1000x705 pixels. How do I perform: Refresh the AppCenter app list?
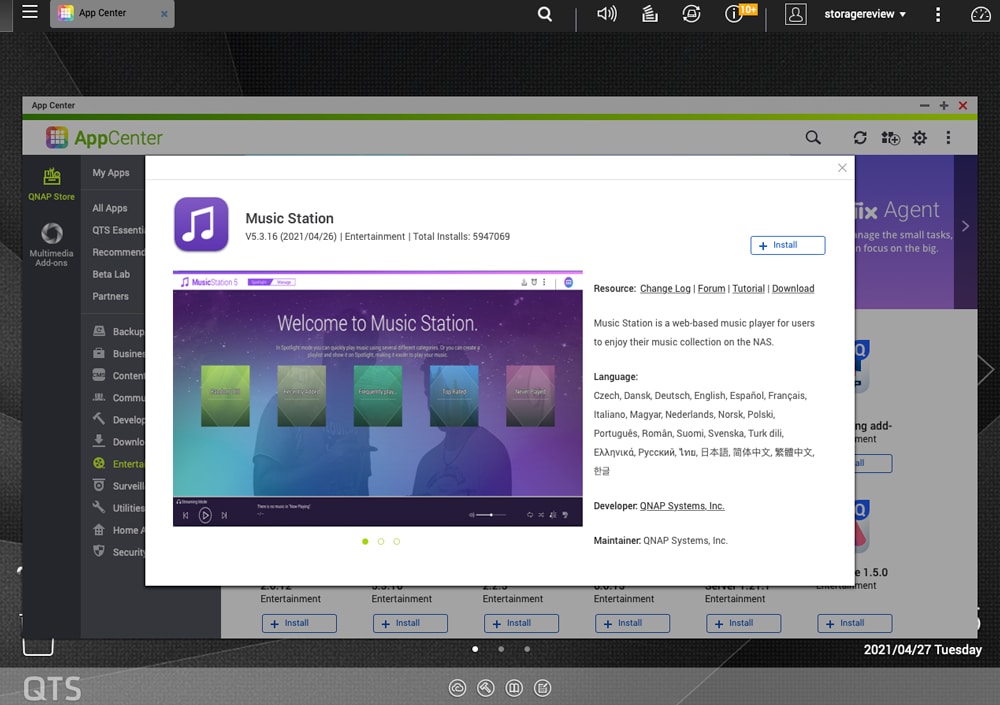860,137
